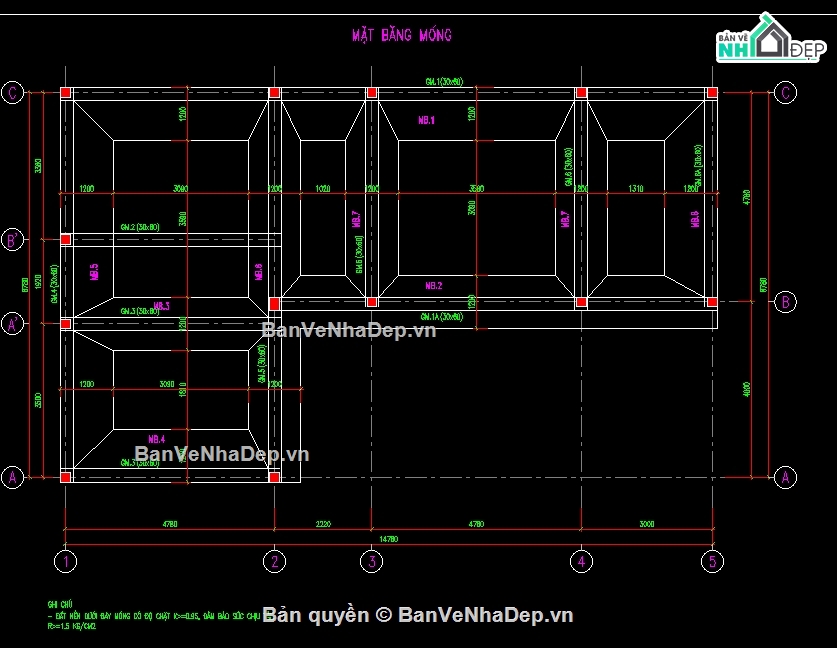The height and width of the screenshot is (648, 837).
Task: Select grid bubble B' on left
Action: tap(13, 240)
